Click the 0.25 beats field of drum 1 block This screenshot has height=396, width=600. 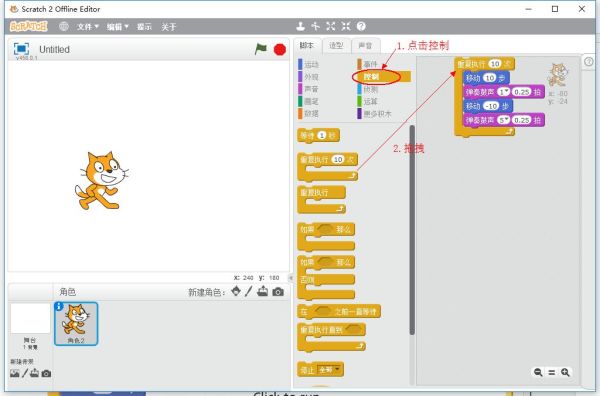pyautogui.click(x=522, y=92)
